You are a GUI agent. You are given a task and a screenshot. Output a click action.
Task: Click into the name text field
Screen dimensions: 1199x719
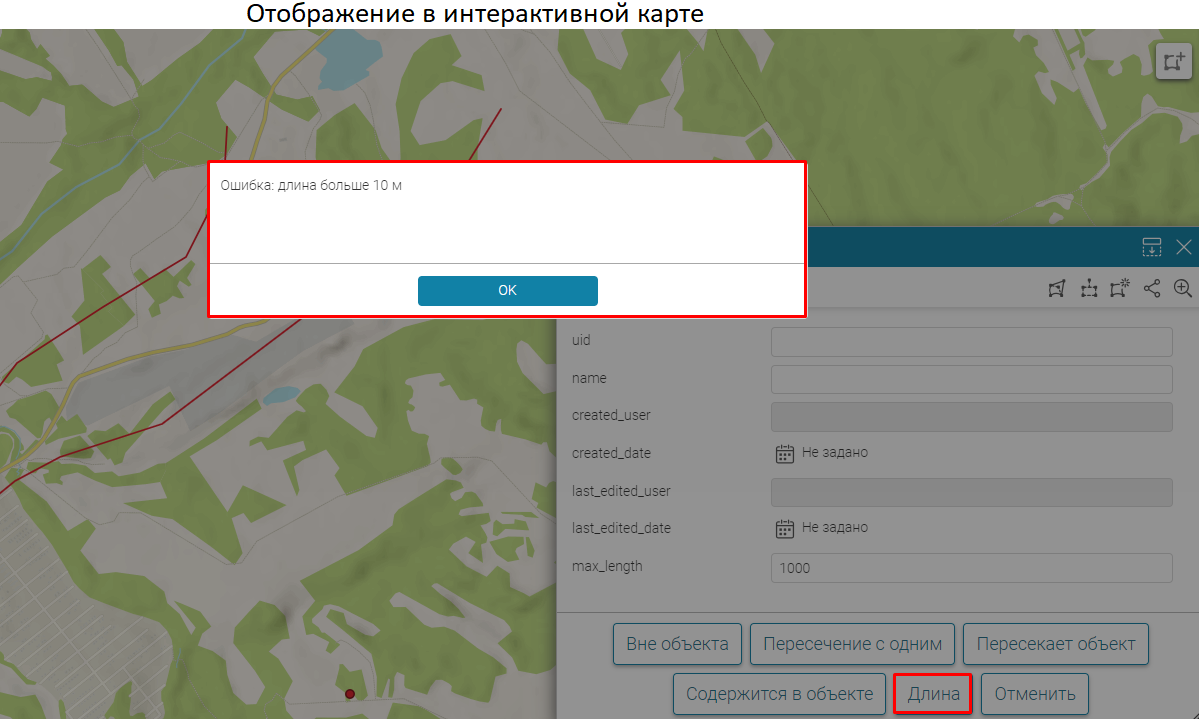[x=971, y=379]
